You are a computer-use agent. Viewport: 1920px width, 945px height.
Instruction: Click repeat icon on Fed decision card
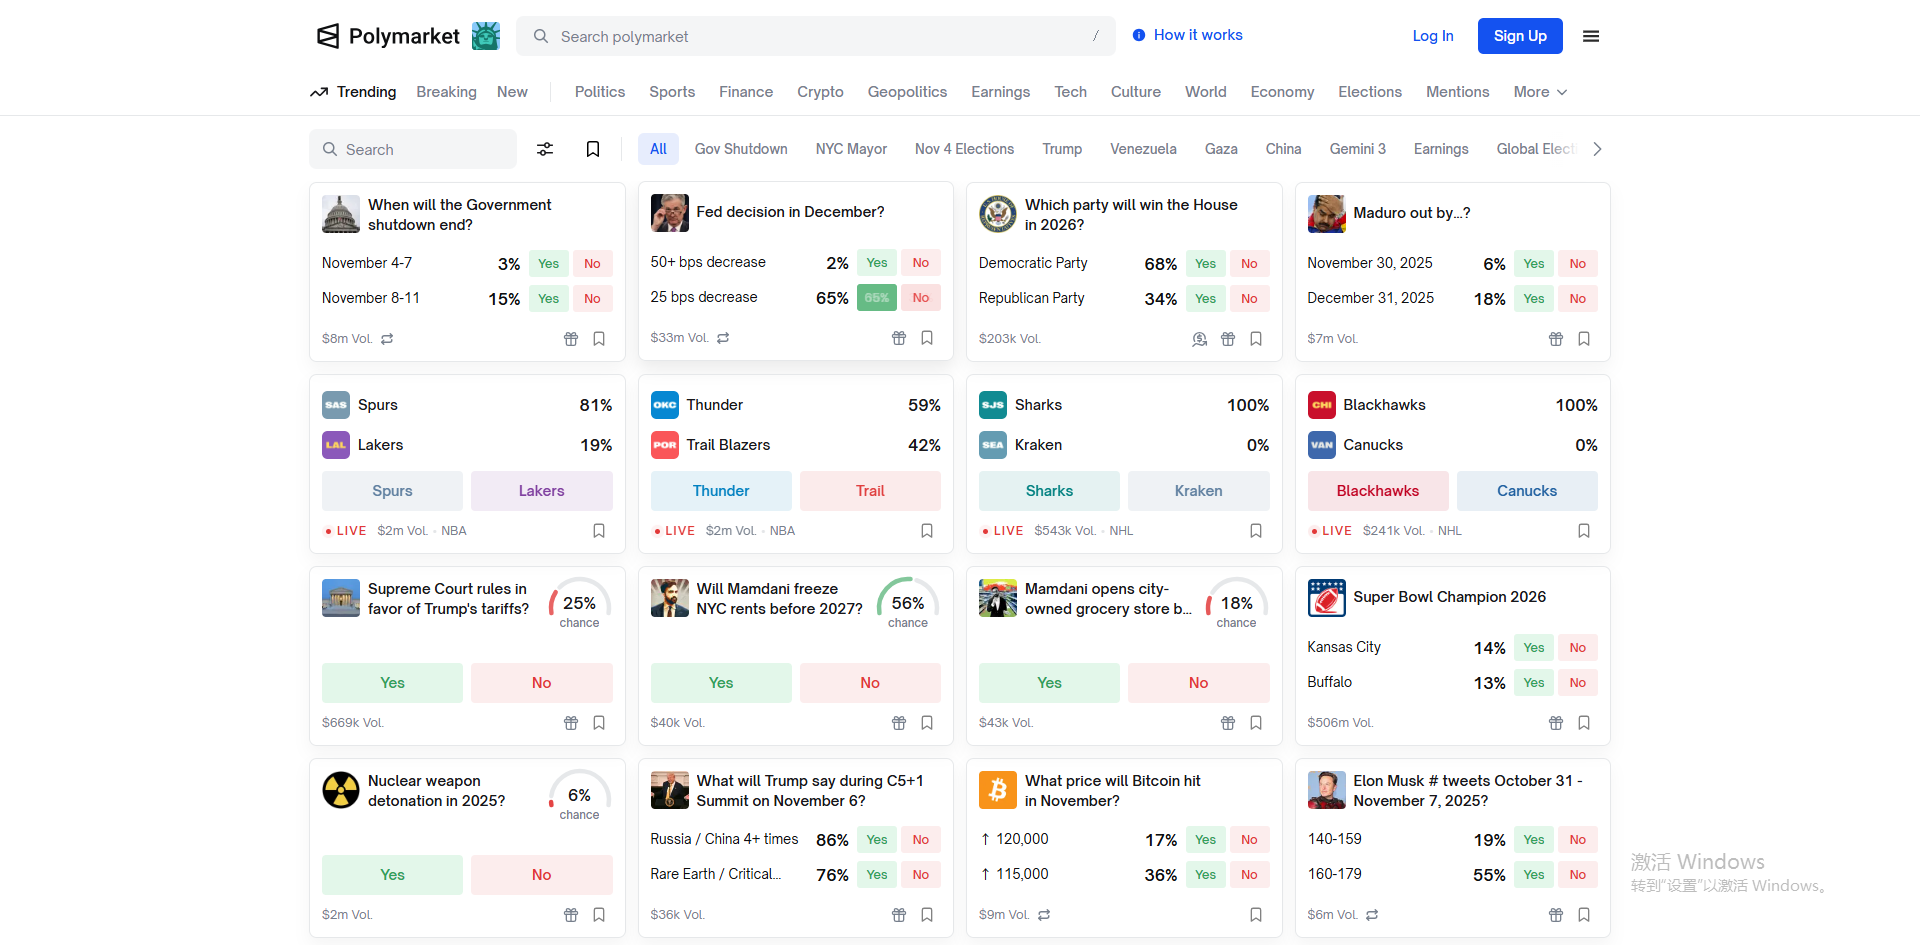pyautogui.click(x=723, y=338)
